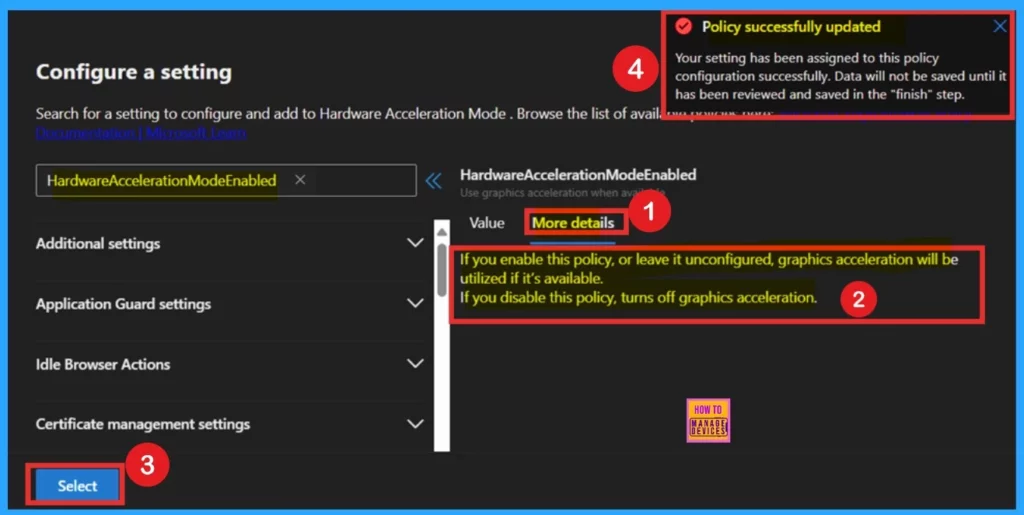The height and width of the screenshot is (515, 1024).
Task: Clear the HardwareAccelerationModeEnabled search text
Action: tap(300, 179)
